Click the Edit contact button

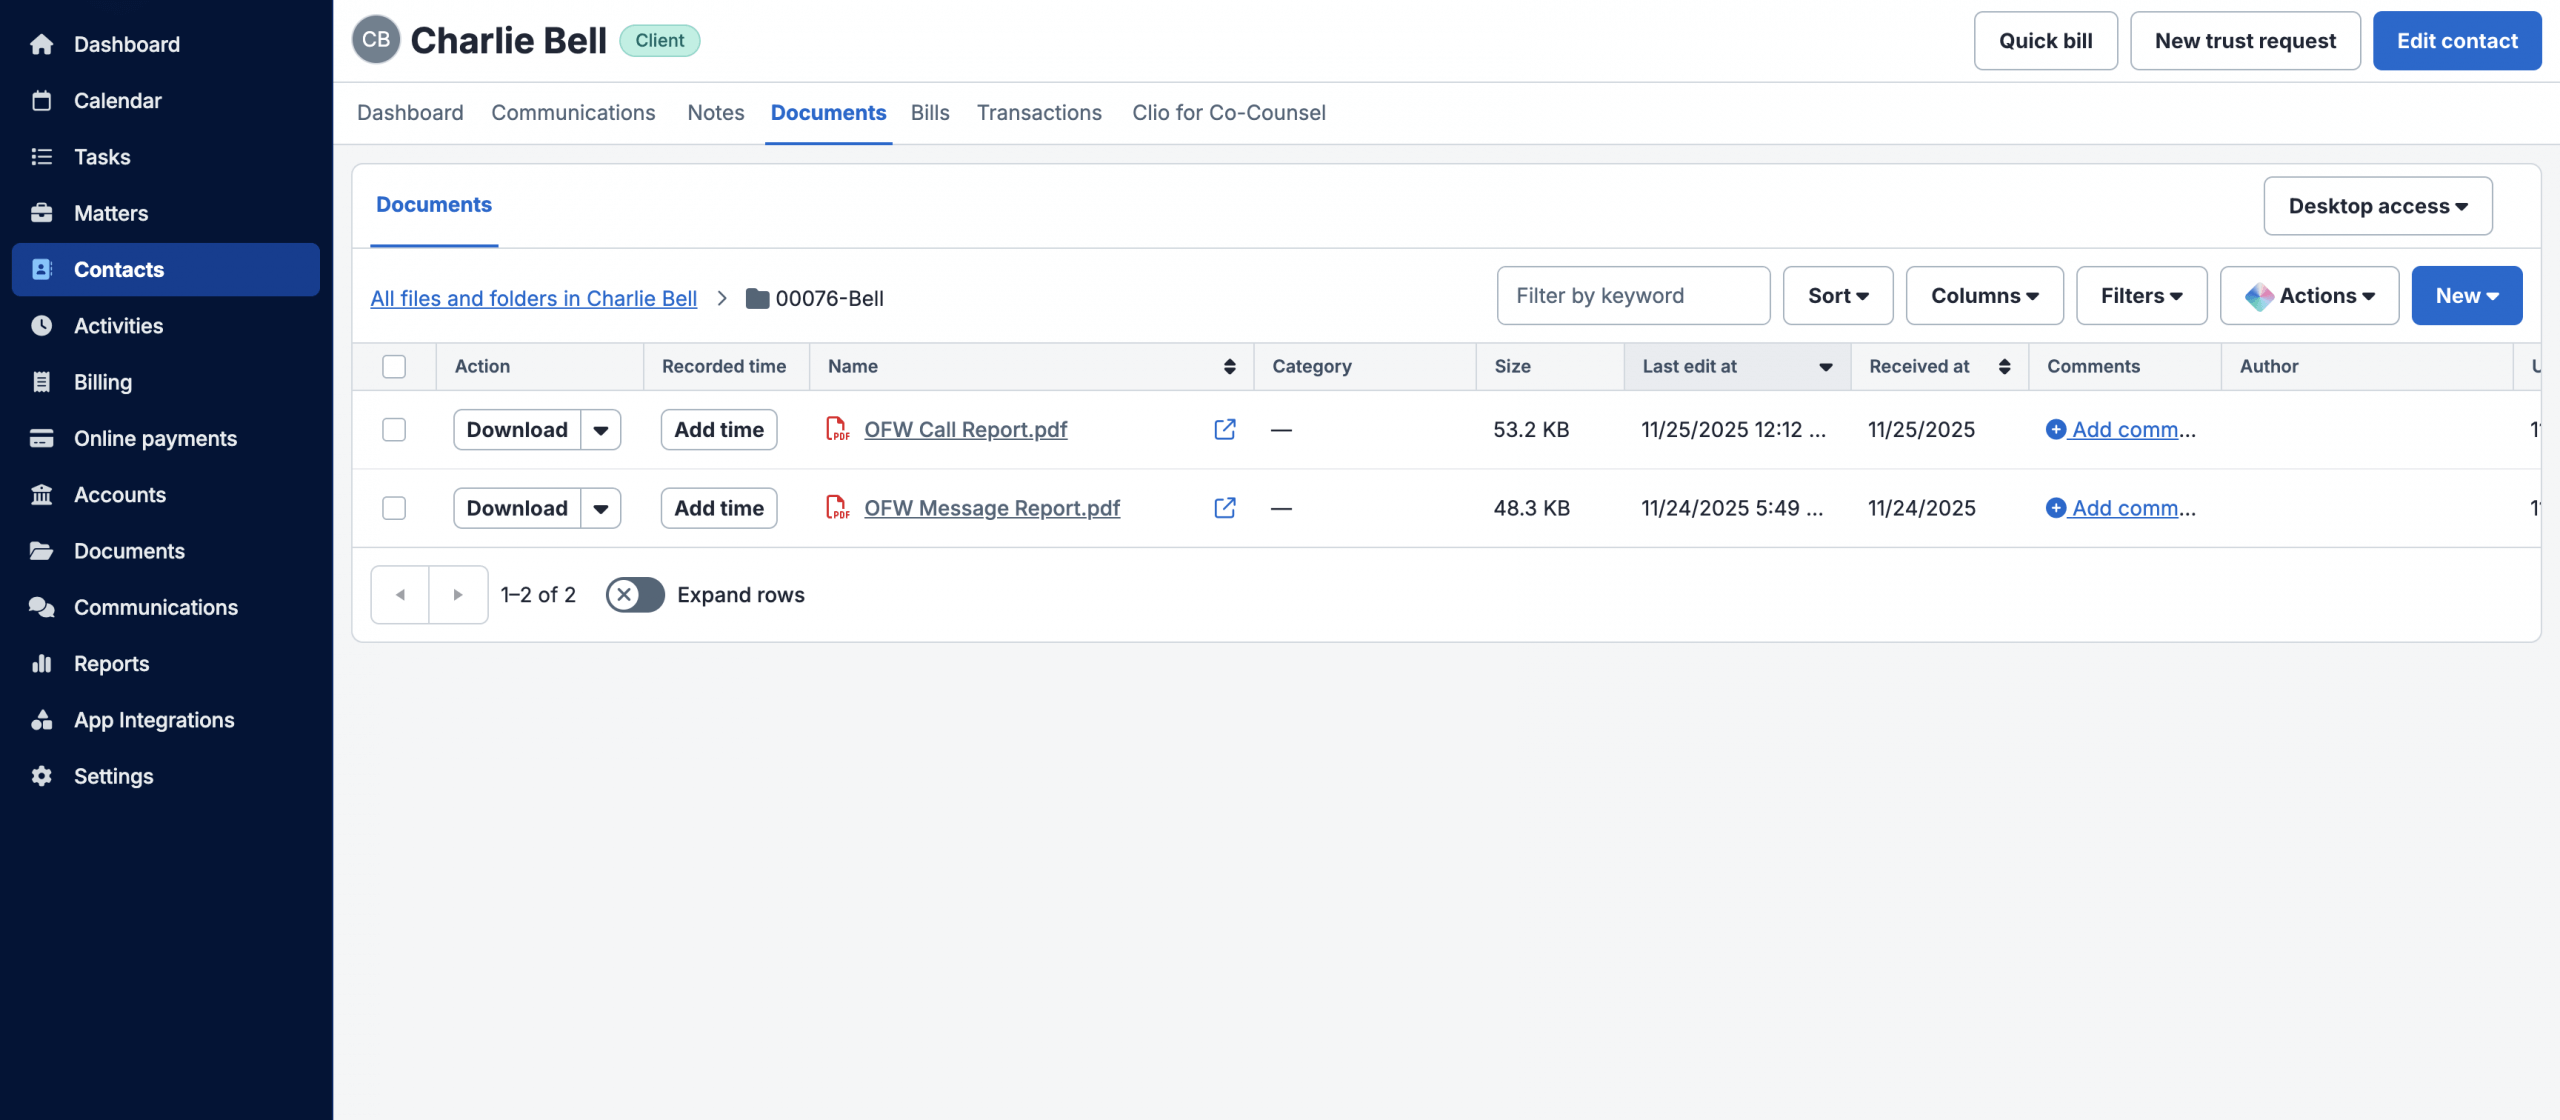click(x=2456, y=41)
